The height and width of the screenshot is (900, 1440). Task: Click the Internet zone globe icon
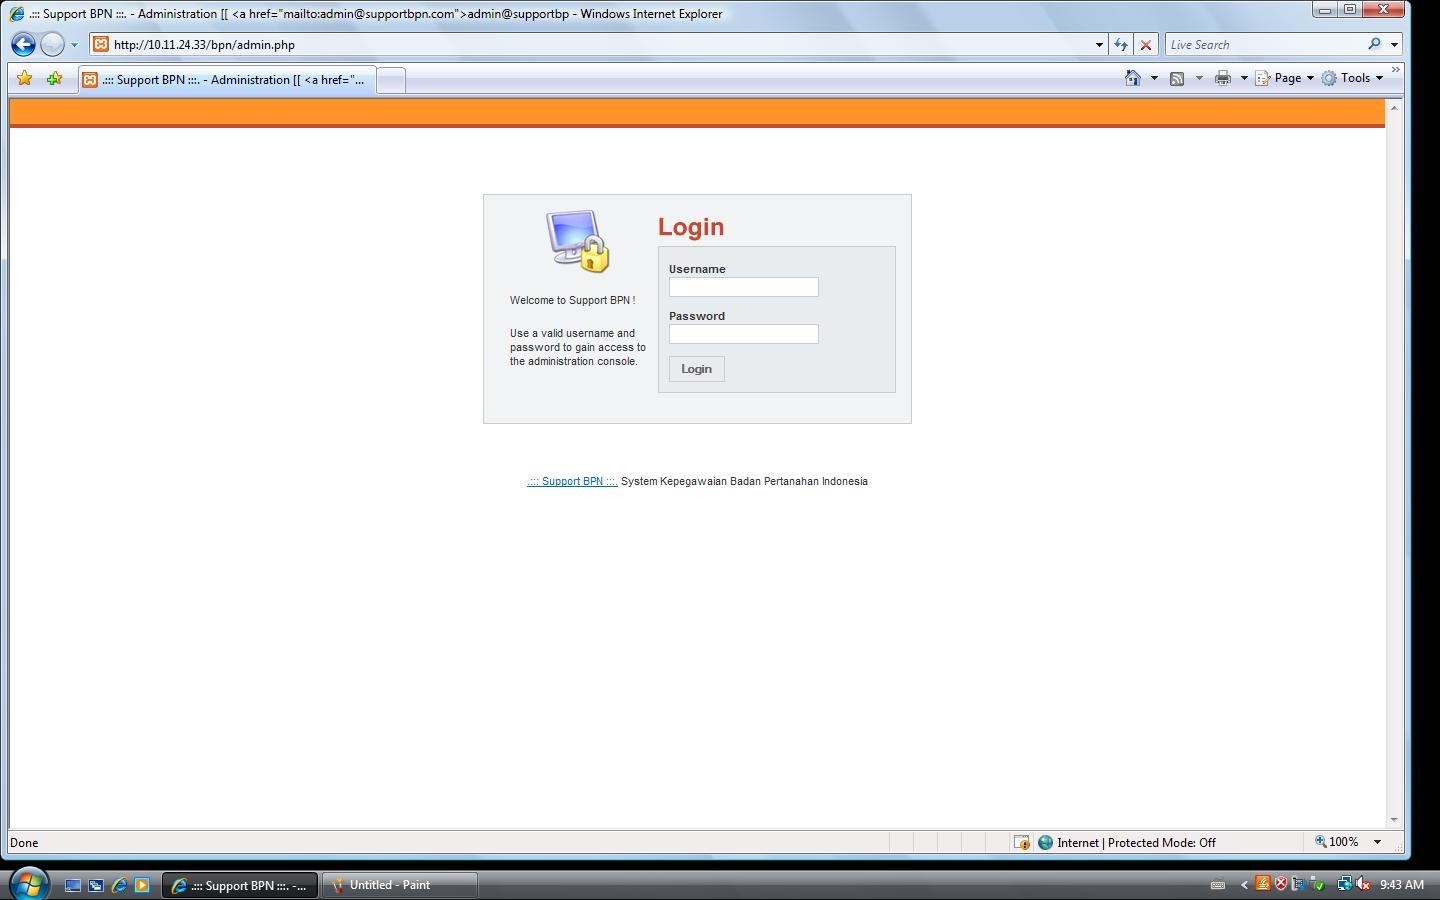pos(1045,842)
